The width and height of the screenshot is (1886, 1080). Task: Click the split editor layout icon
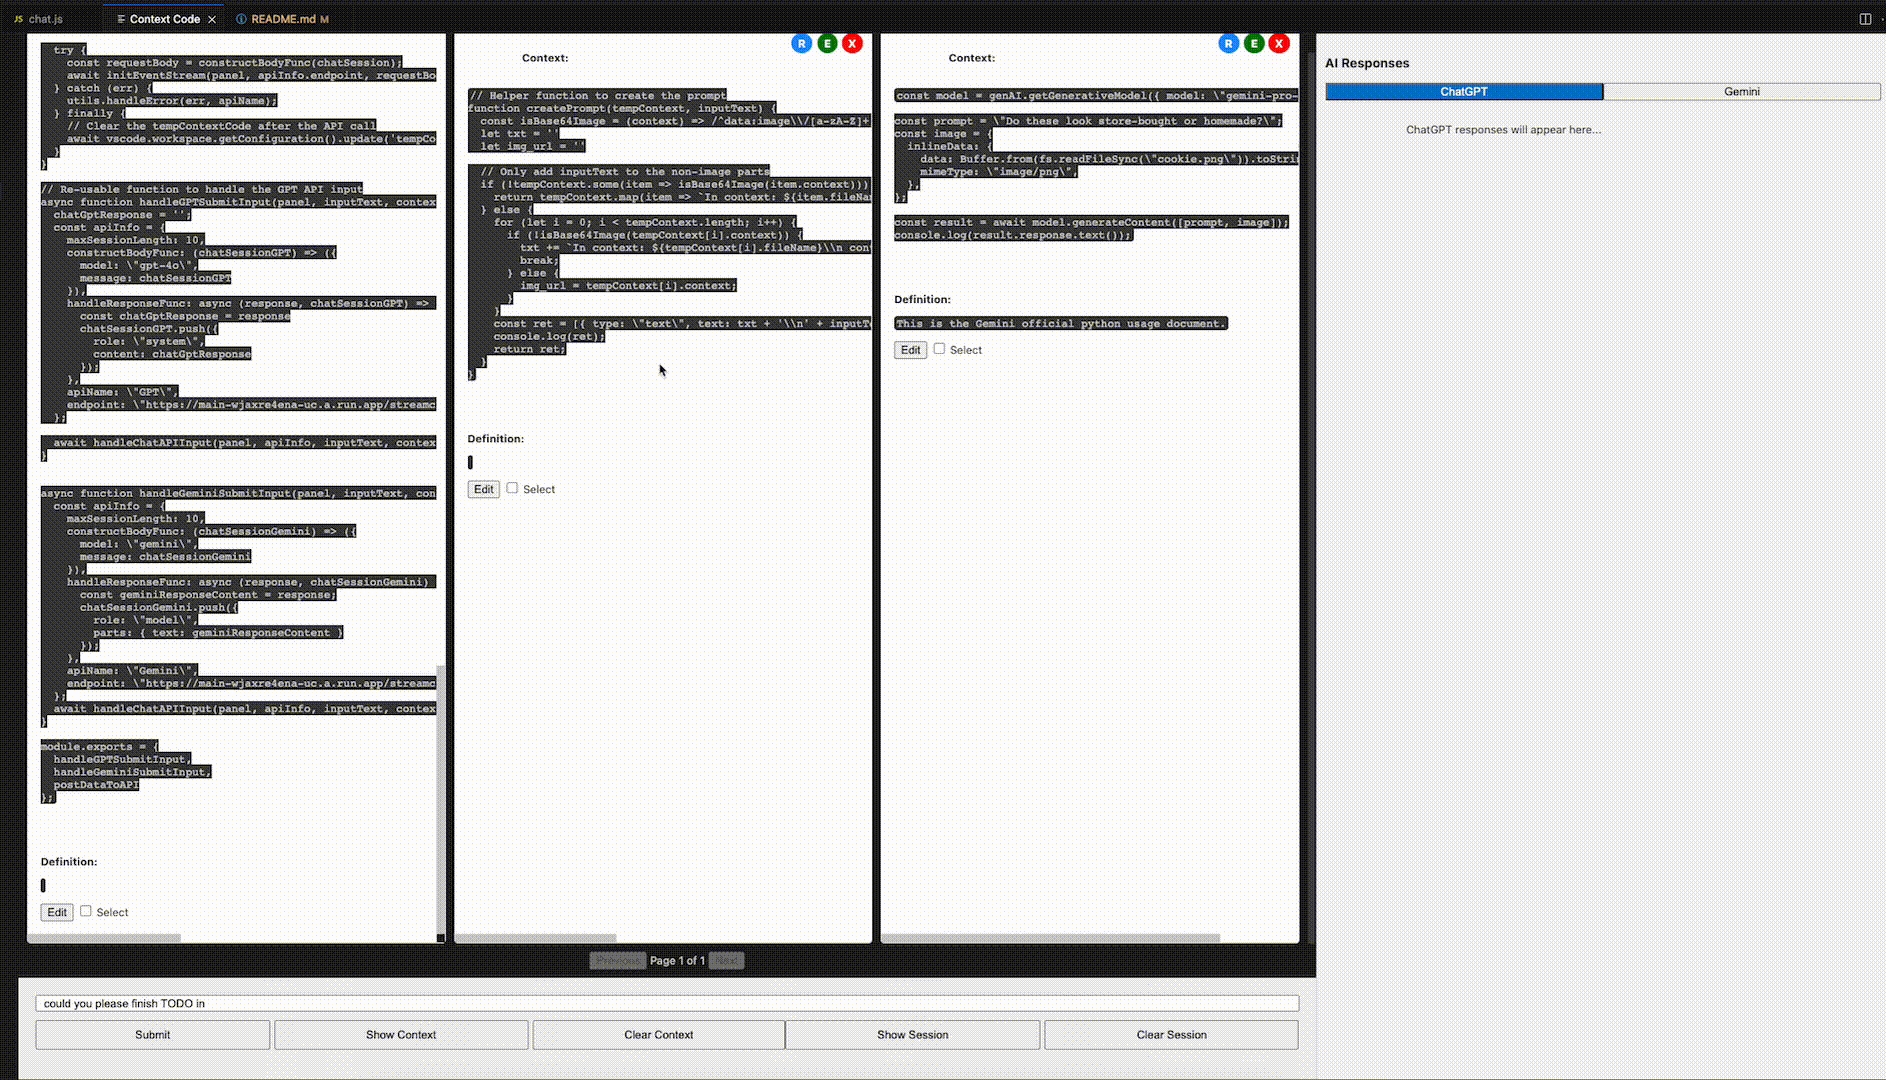(x=1865, y=19)
